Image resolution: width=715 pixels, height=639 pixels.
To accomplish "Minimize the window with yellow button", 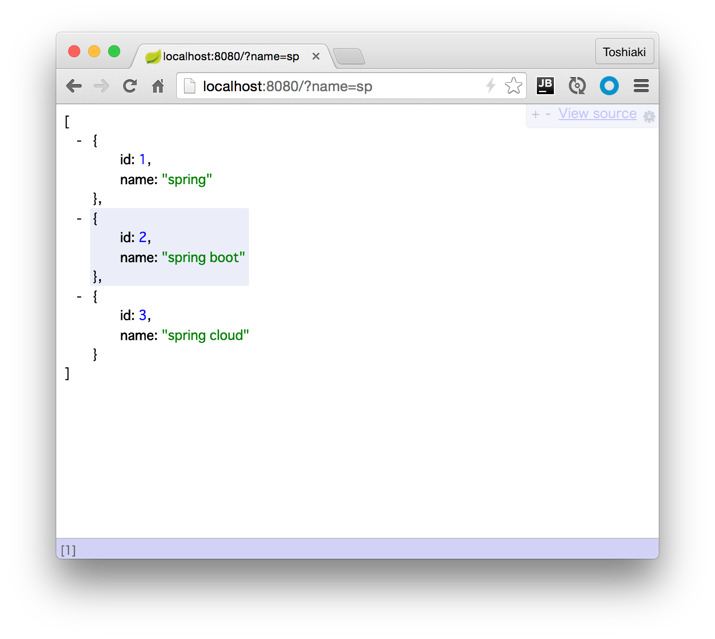I will point(94,51).
